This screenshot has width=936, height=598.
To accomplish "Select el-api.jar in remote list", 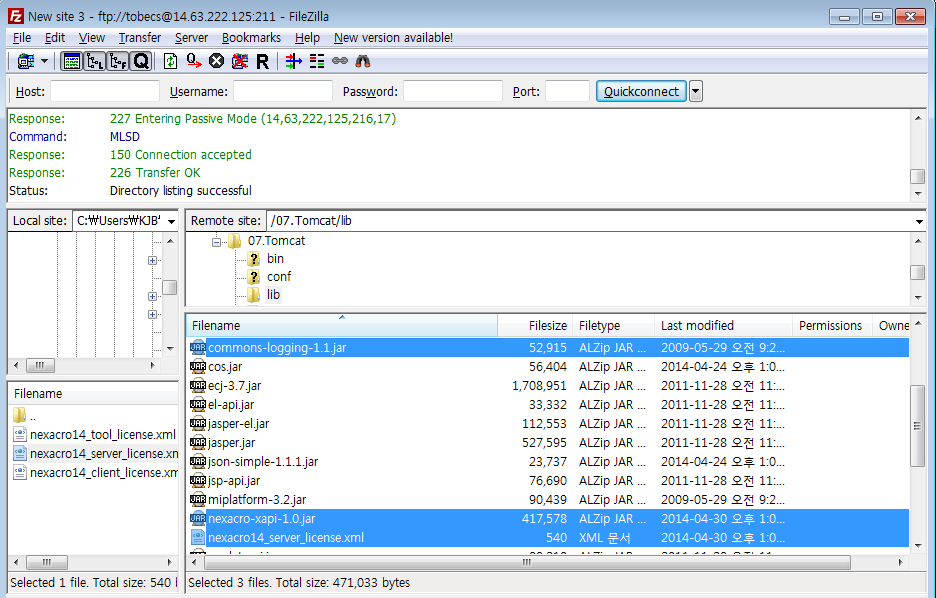I will [x=548, y=405].
